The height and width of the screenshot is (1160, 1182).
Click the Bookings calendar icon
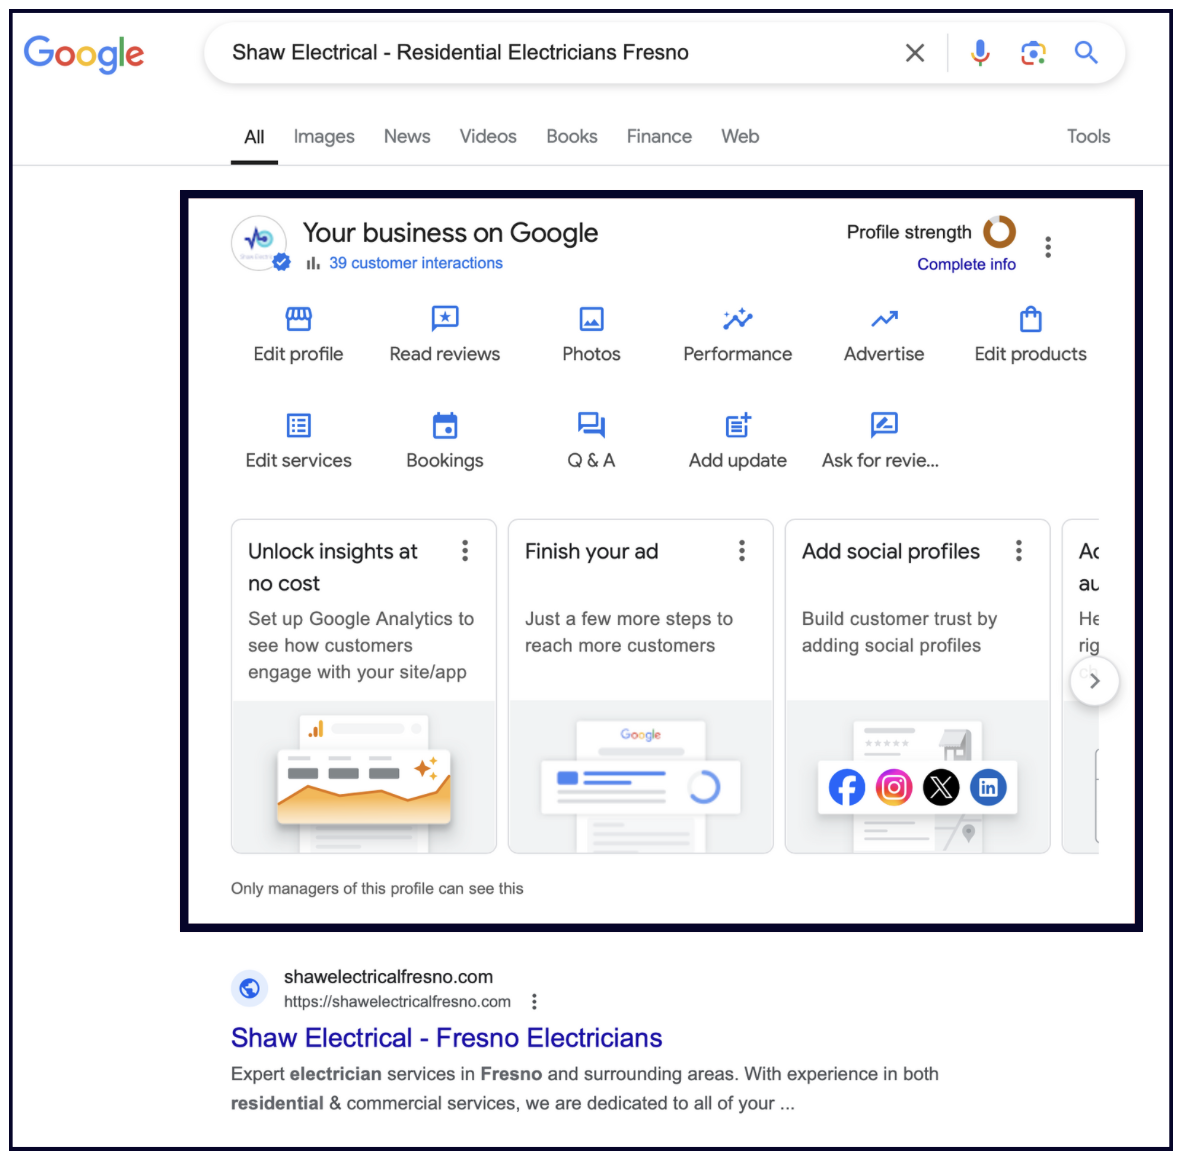(x=444, y=426)
